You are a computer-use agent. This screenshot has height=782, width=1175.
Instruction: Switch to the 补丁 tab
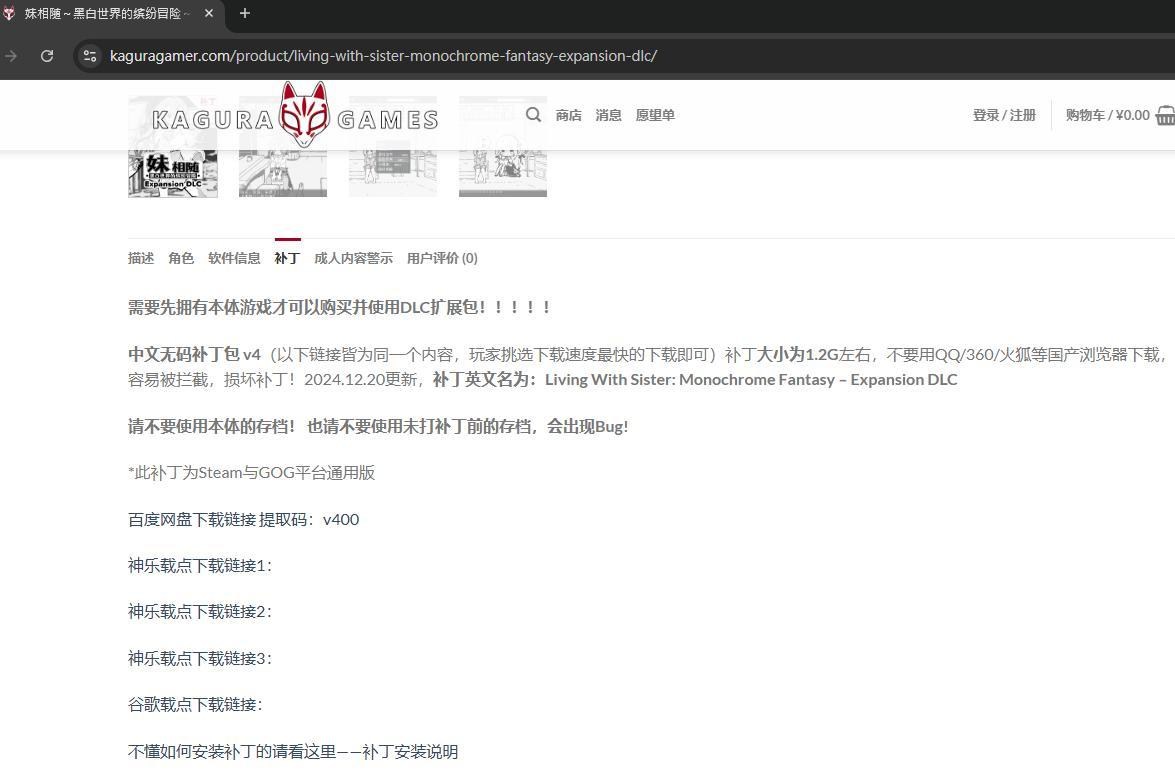point(287,258)
